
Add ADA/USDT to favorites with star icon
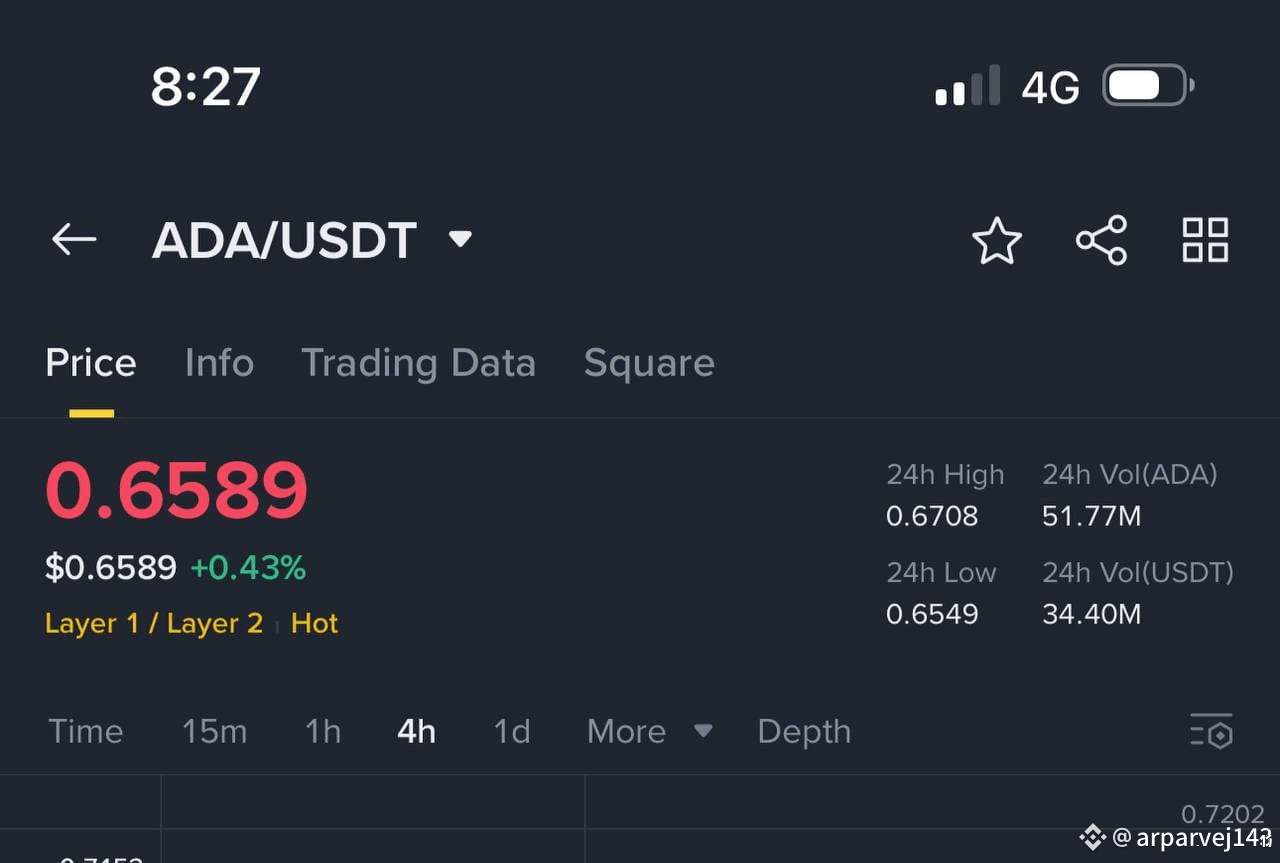997,241
